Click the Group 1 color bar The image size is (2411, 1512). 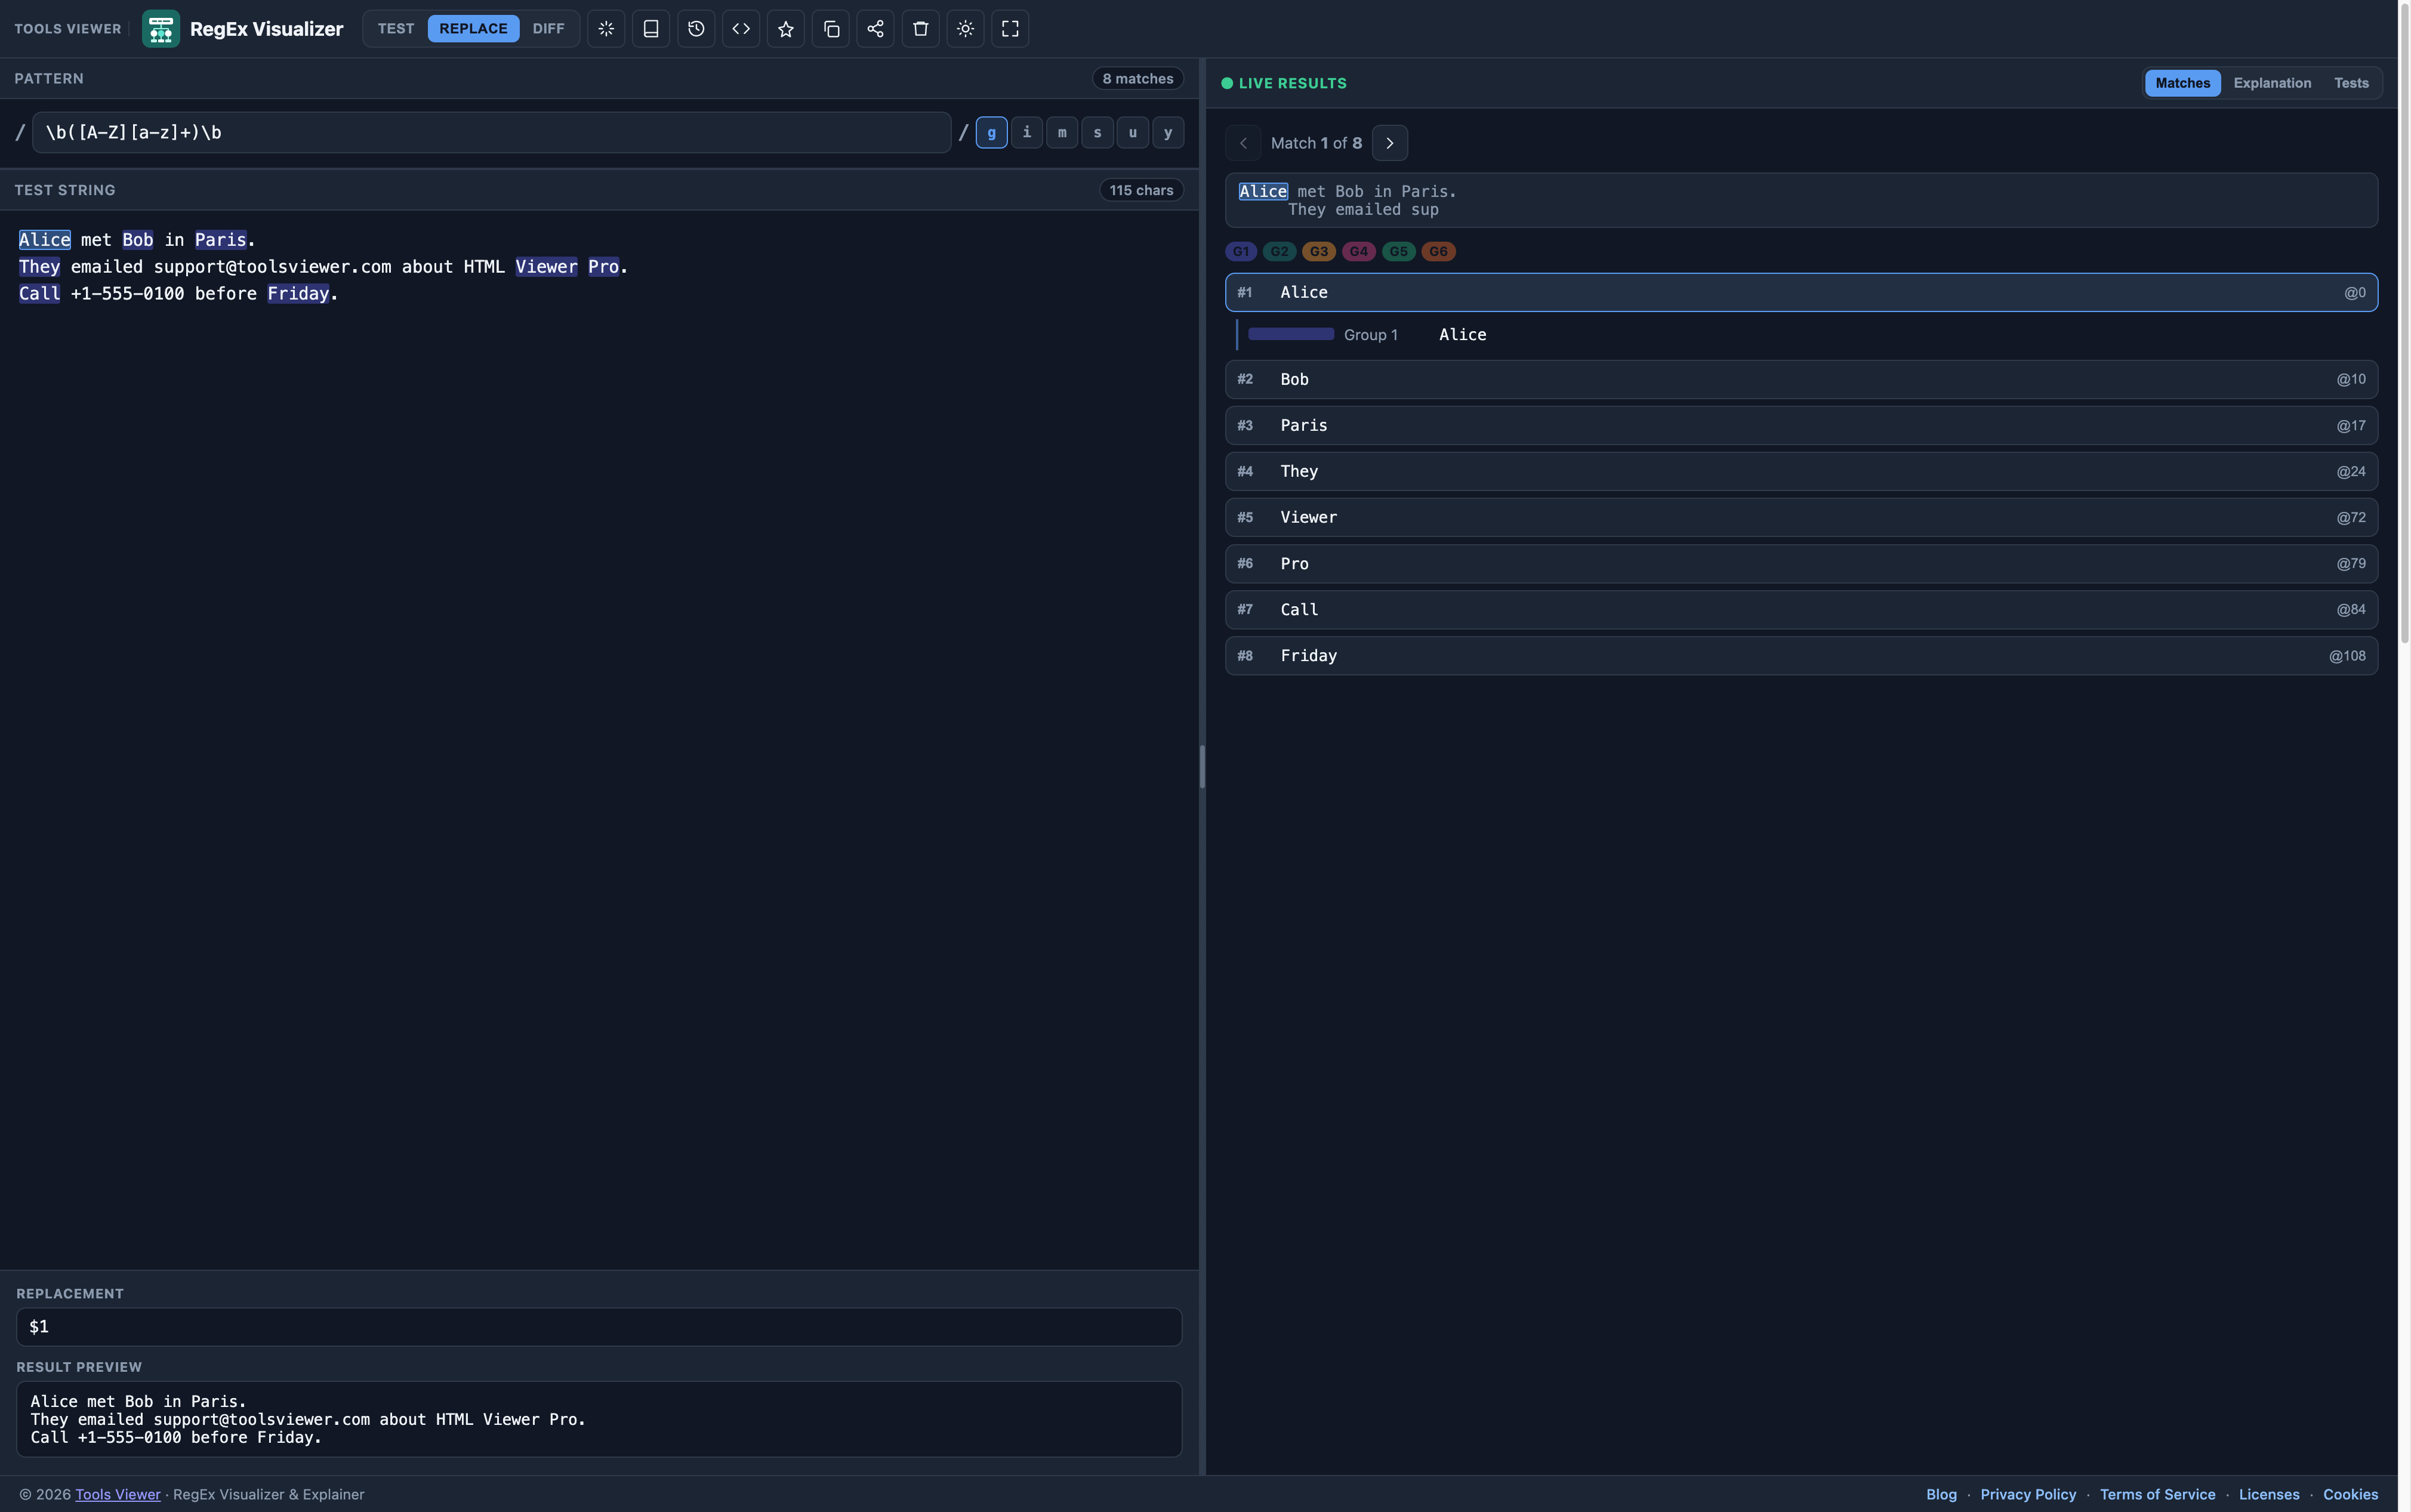[1291, 335]
